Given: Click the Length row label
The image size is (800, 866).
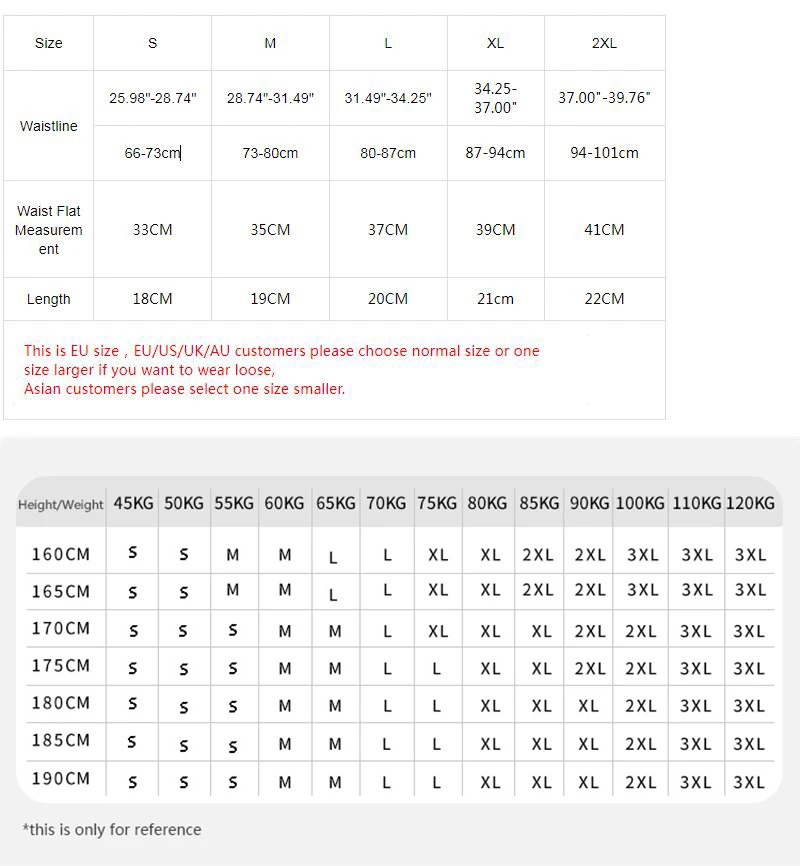Looking at the screenshot, I should tap(49, 299).
